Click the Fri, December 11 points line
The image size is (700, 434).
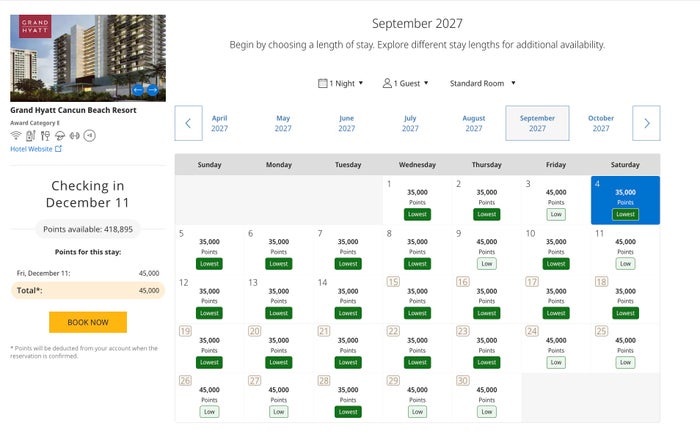pos(88,273)
